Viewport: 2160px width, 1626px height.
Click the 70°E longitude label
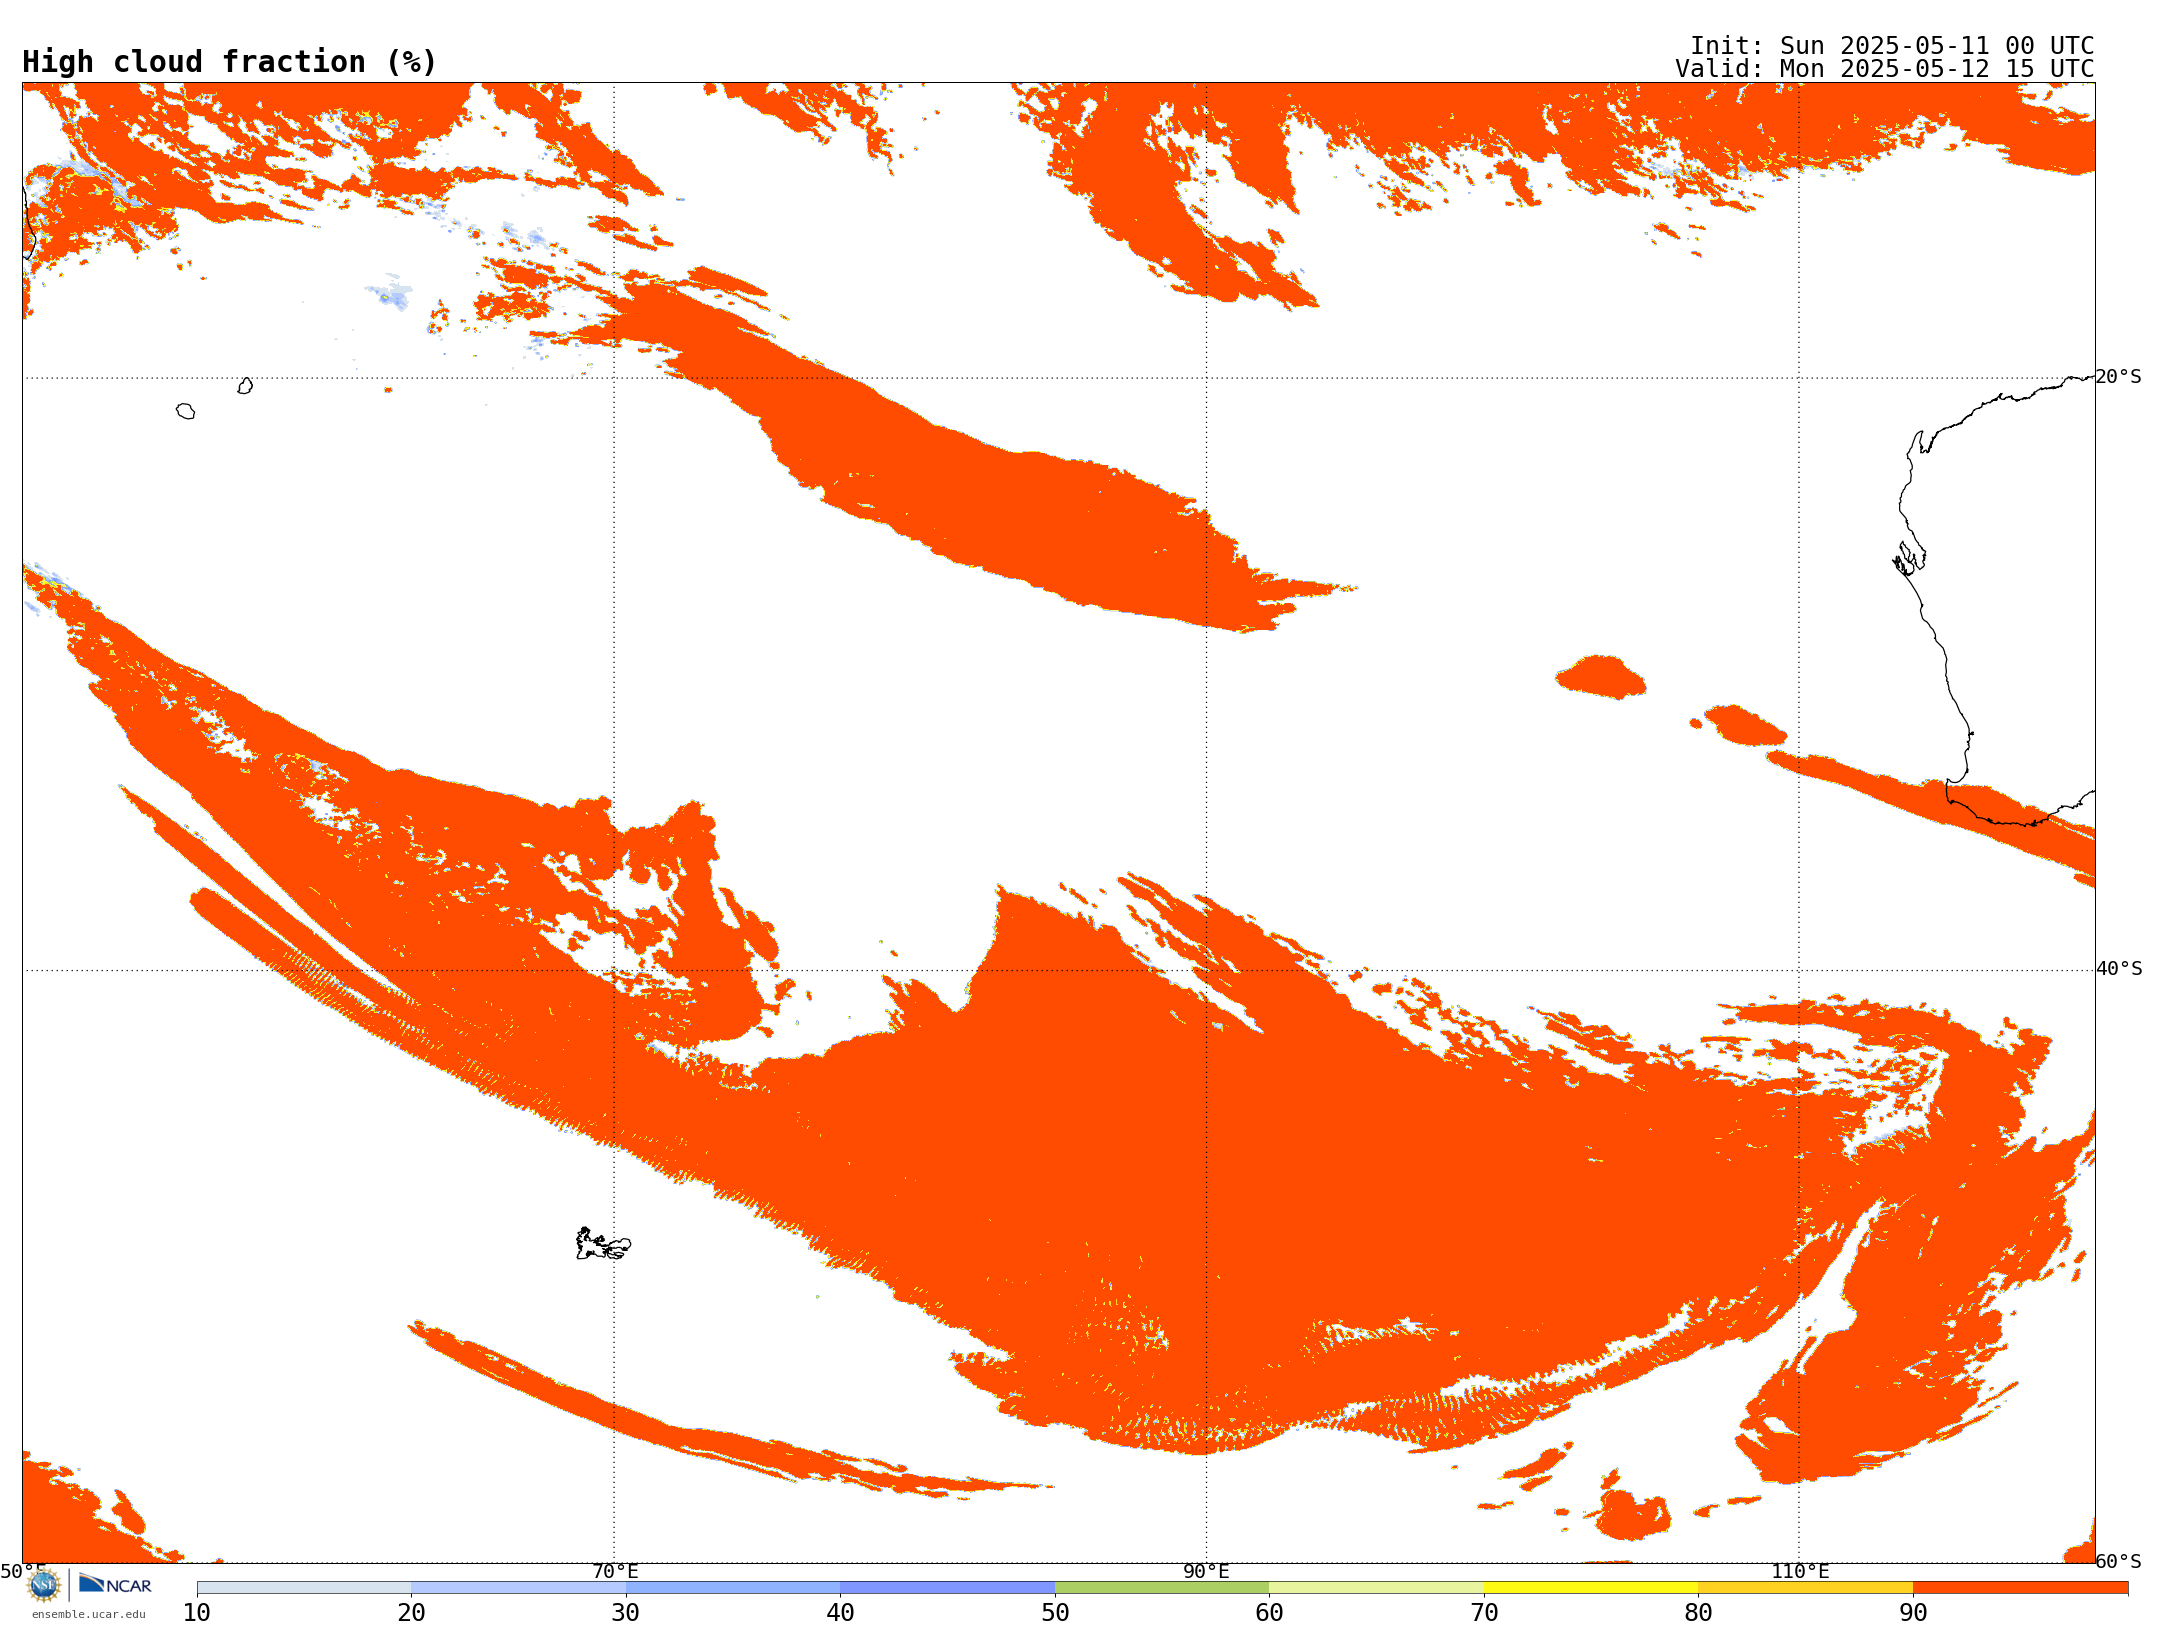pos(615,1571)
